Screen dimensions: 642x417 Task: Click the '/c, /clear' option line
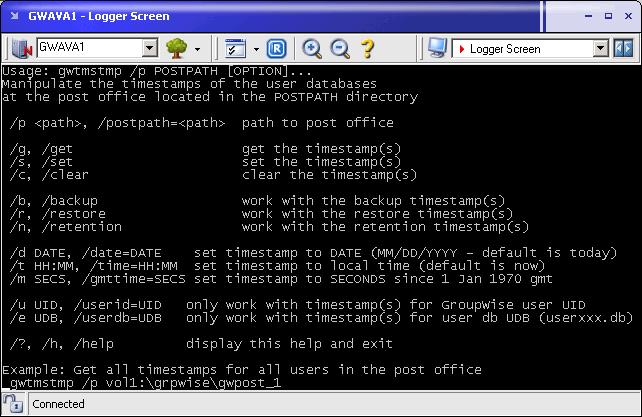point(213,175)
